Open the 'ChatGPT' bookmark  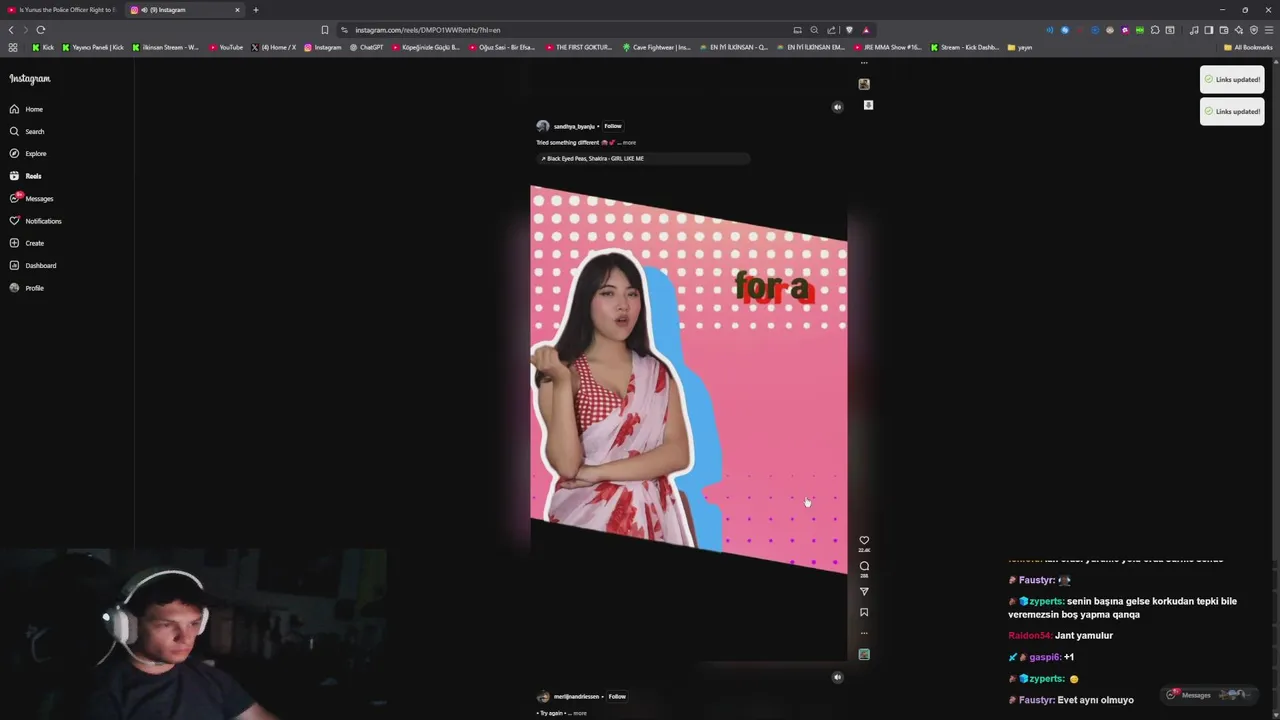[x=366, y=47]
